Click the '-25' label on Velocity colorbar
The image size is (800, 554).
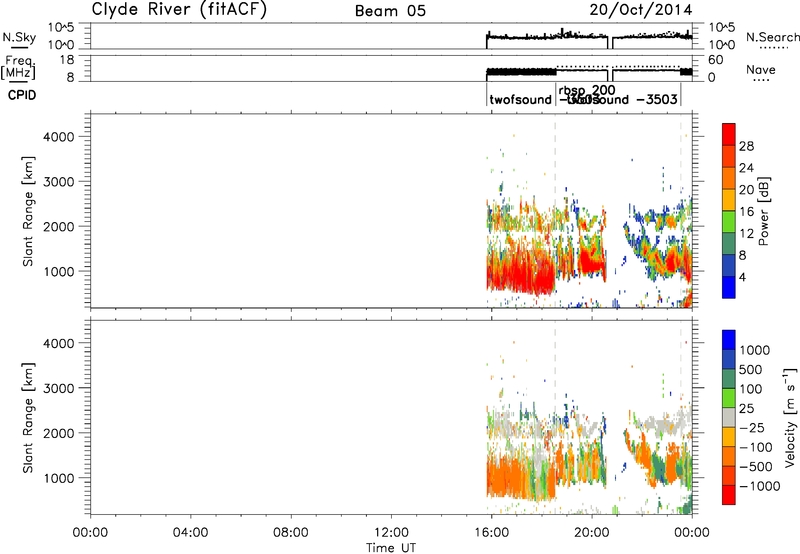pyautogui.click(x=752, y=428)
